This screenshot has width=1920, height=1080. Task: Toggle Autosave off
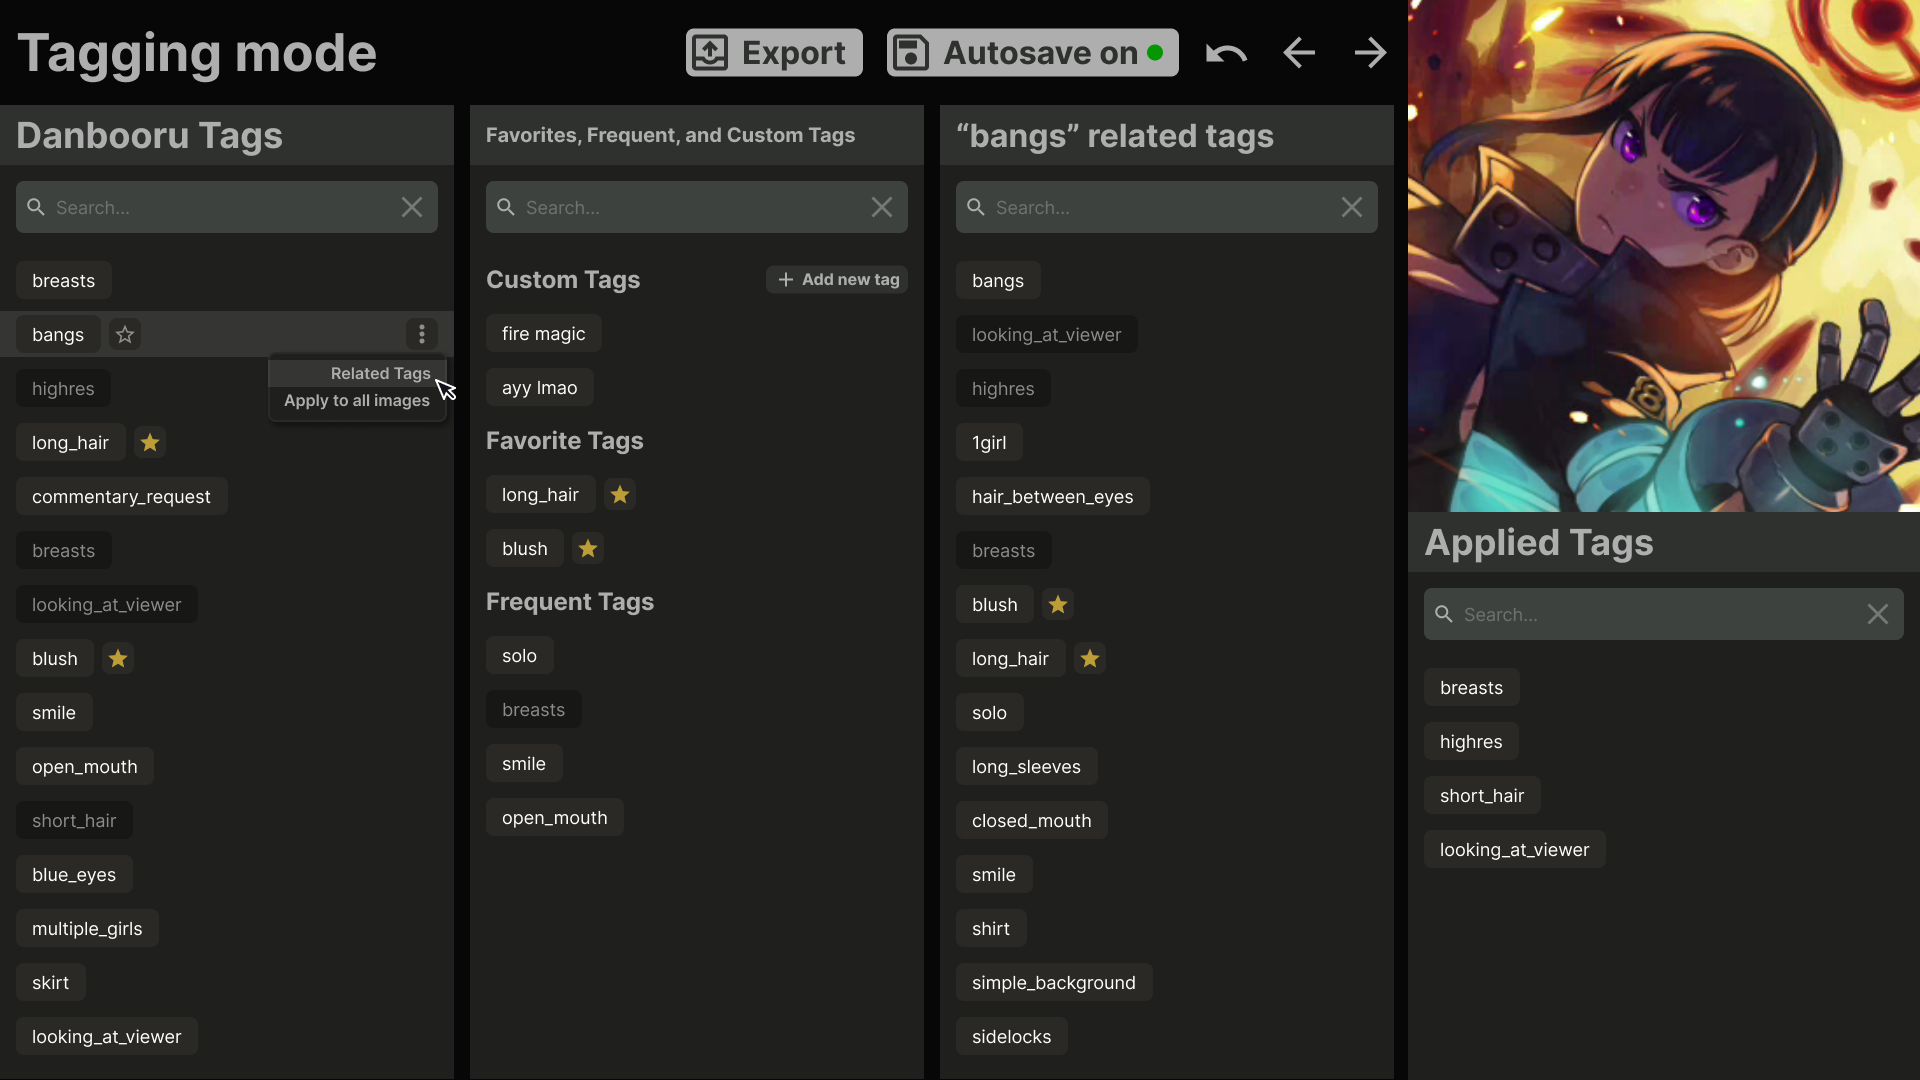pyautogui.click(x=1032, y=52)
